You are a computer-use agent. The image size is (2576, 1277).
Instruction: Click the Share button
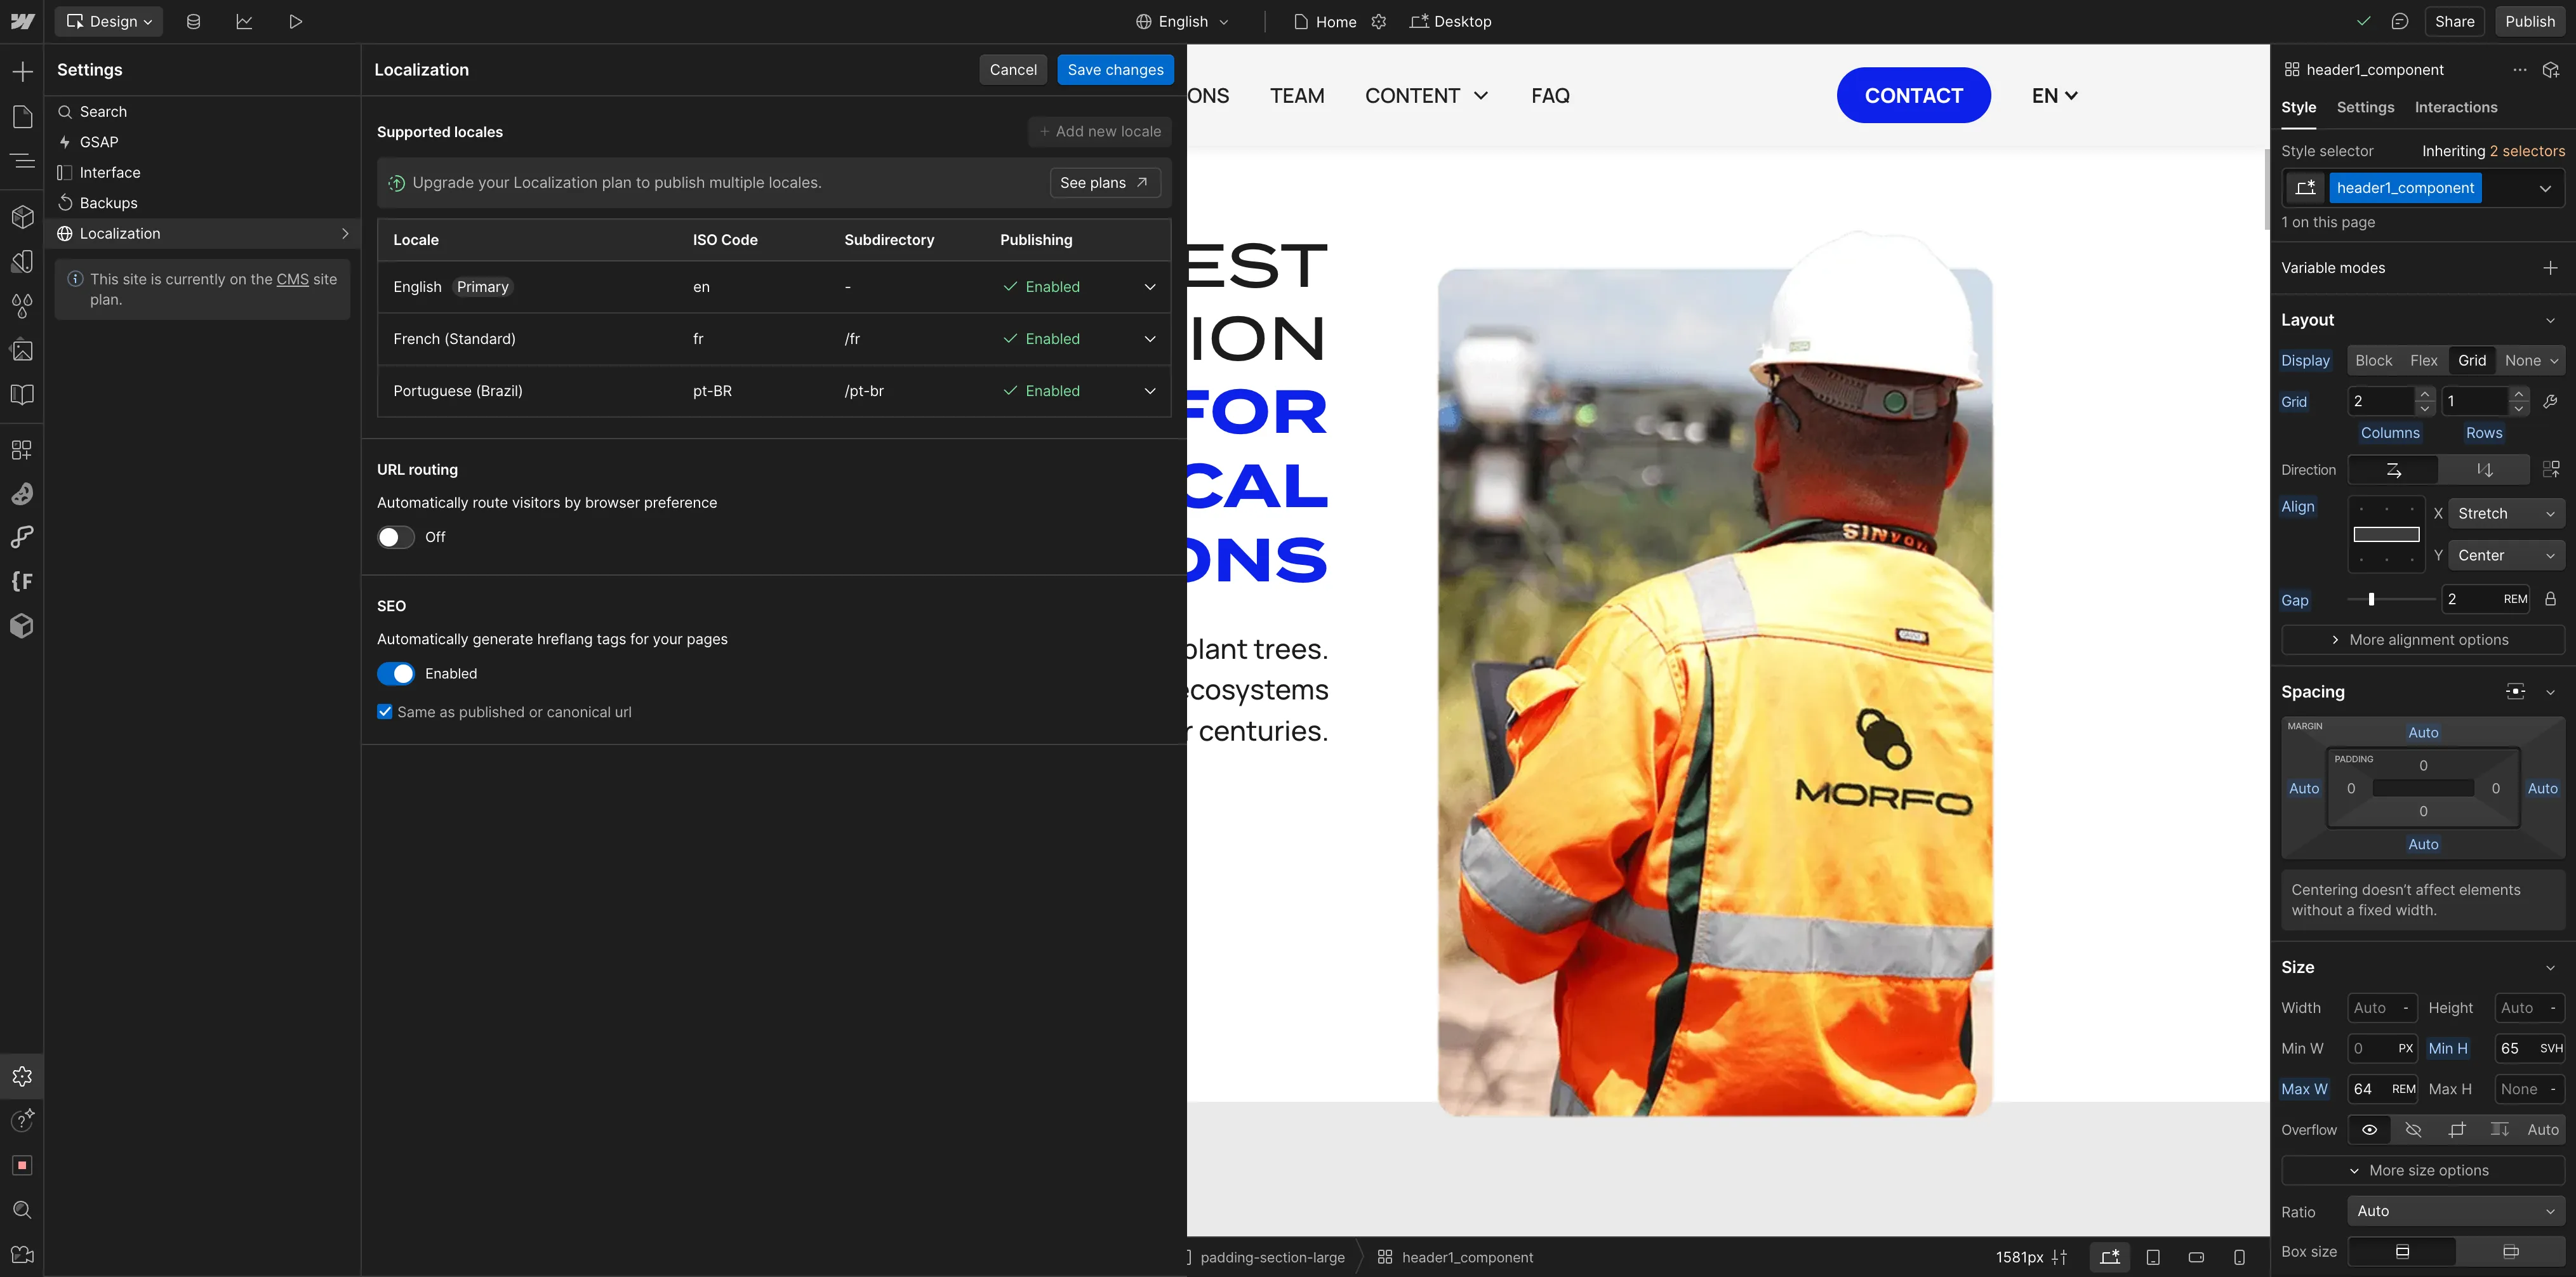coord(2454,21)
